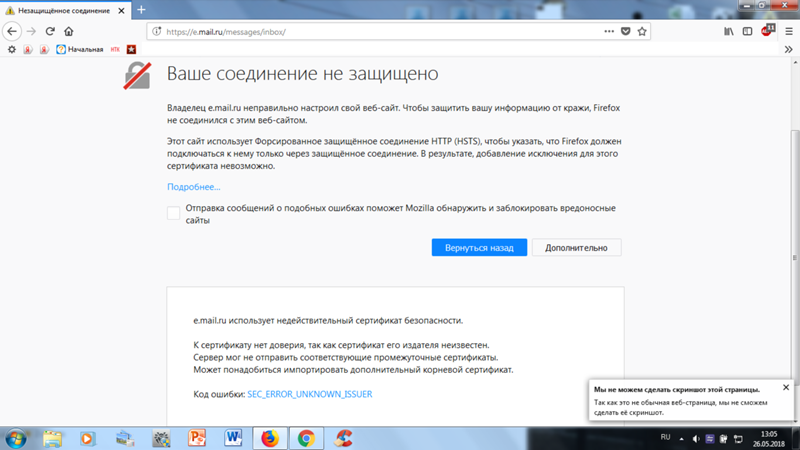
Task: Open Google Chrome from the taskbar
Action: [306, 439]
